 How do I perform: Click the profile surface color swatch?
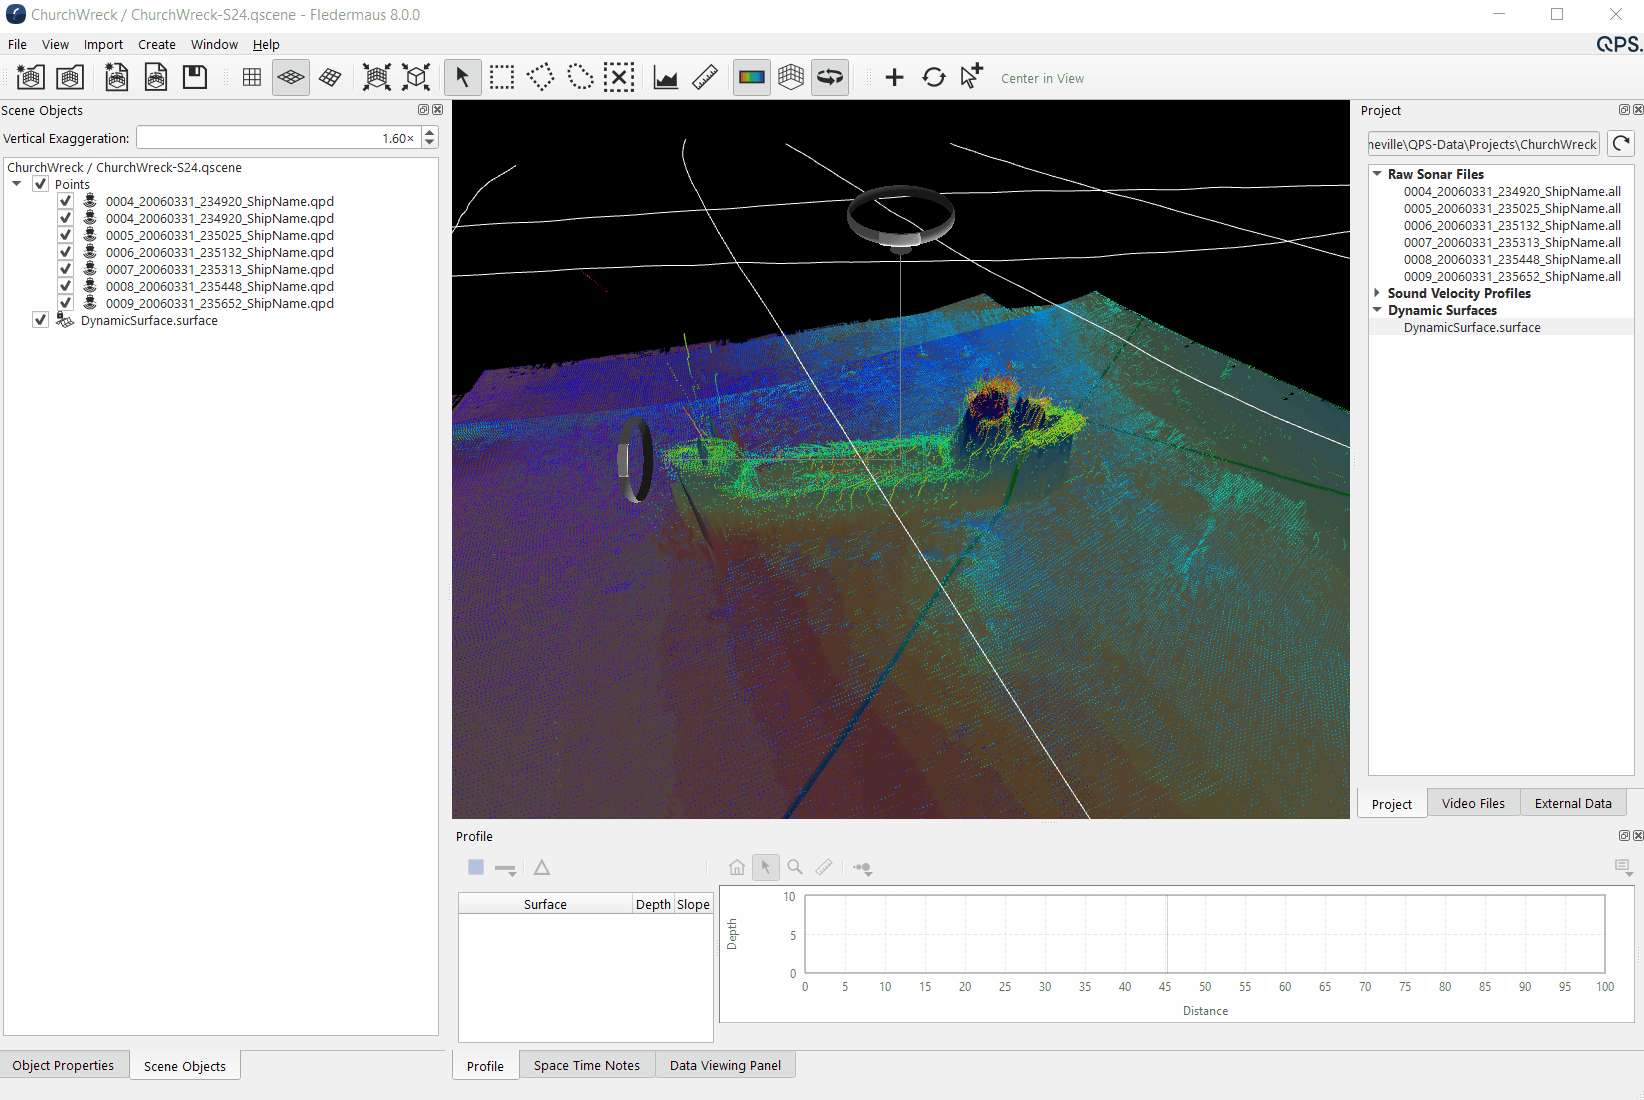pos(476,868)
